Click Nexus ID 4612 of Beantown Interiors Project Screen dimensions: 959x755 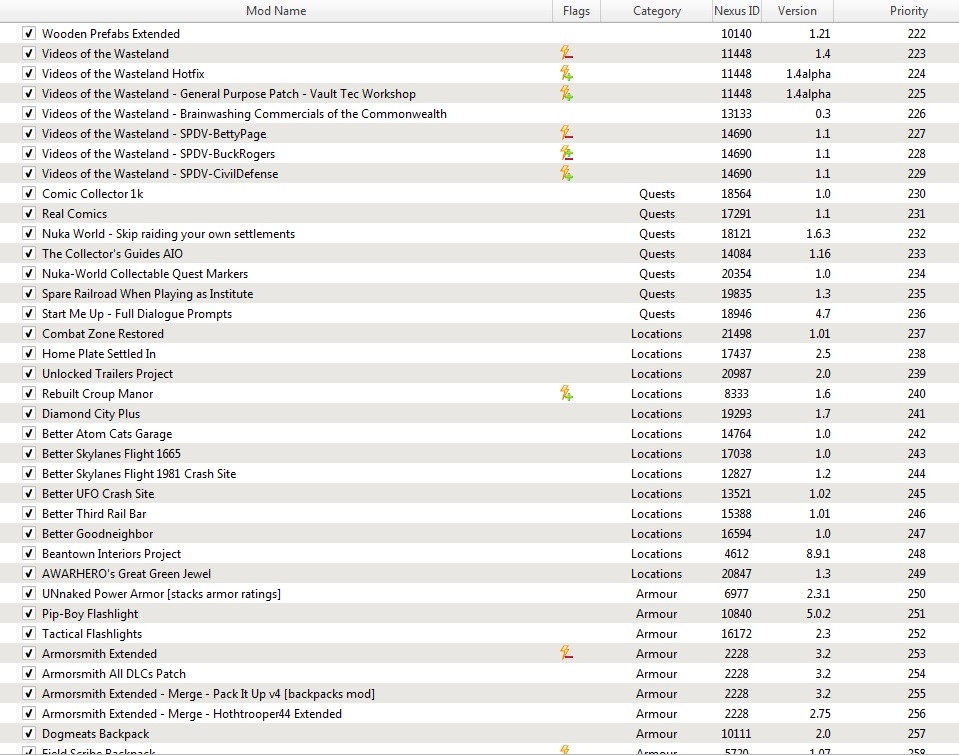pyautogui.click(x=736, y=554)
